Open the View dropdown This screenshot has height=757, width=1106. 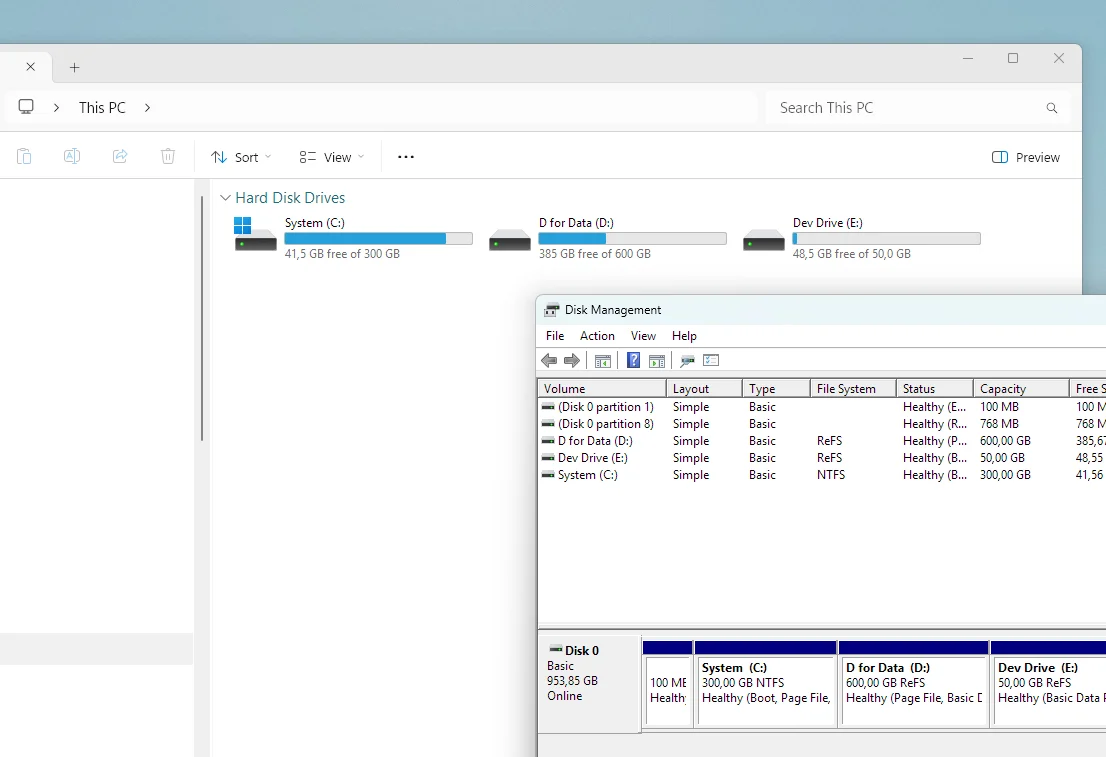(x=332, y=157)
